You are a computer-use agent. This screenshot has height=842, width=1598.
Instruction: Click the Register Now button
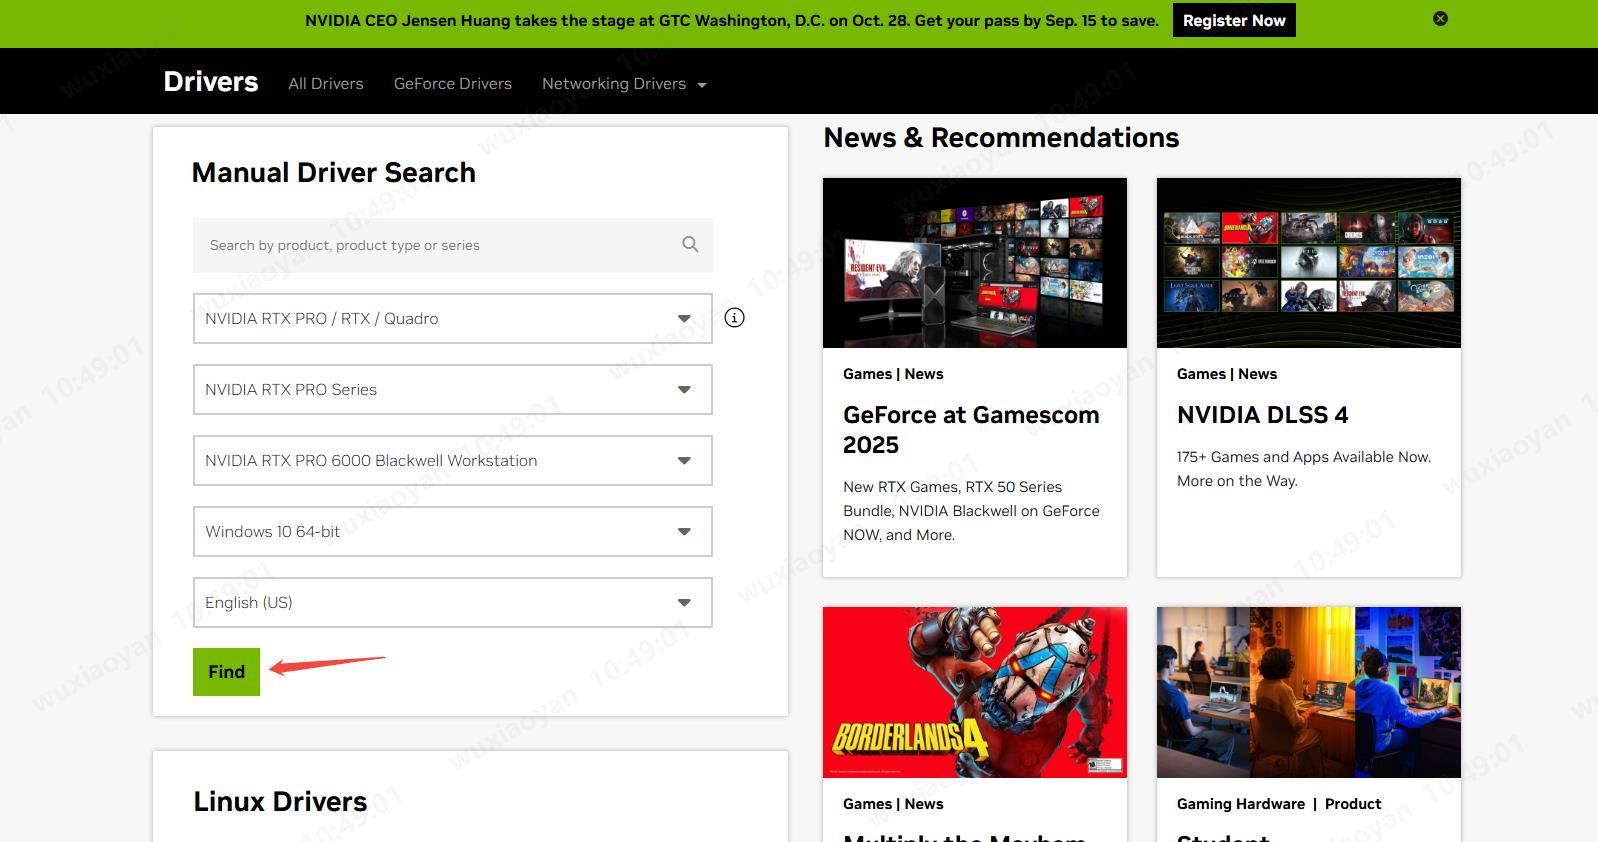click(1233, 21)
